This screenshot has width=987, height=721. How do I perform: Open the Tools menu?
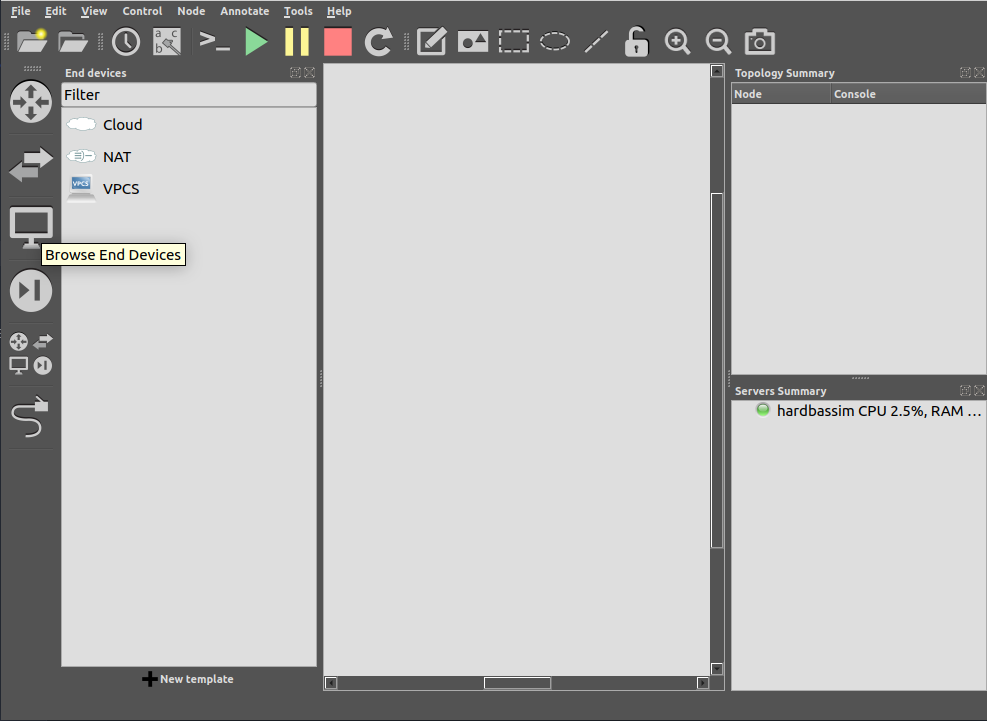tap(298, 11)
